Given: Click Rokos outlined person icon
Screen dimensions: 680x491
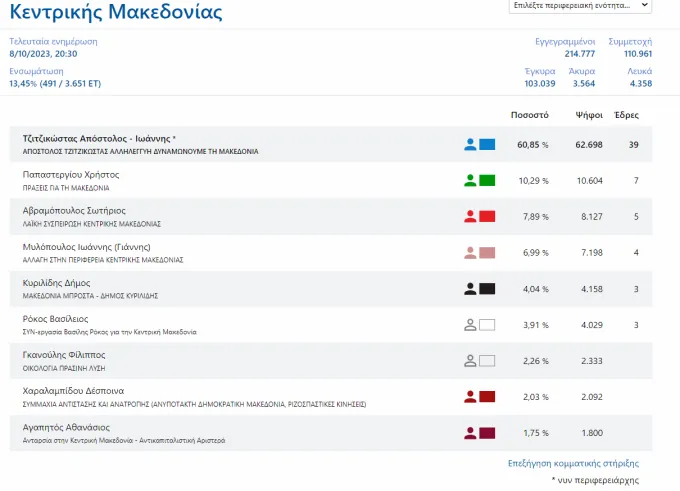Looking at the screenshot, I should tap(470, 325).
